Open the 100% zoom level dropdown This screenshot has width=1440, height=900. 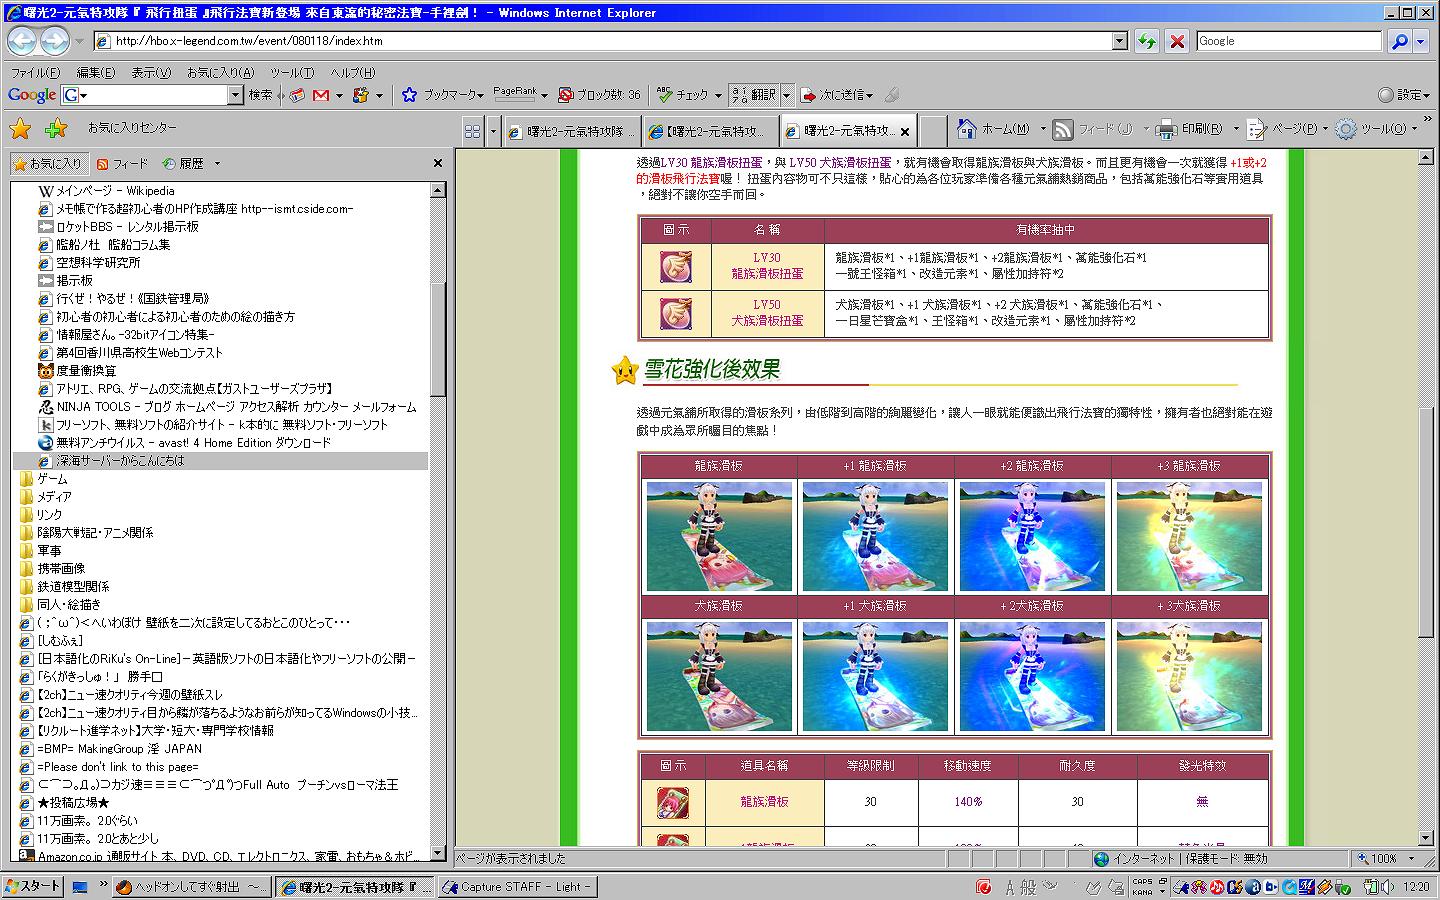(x=1412, y=859)
